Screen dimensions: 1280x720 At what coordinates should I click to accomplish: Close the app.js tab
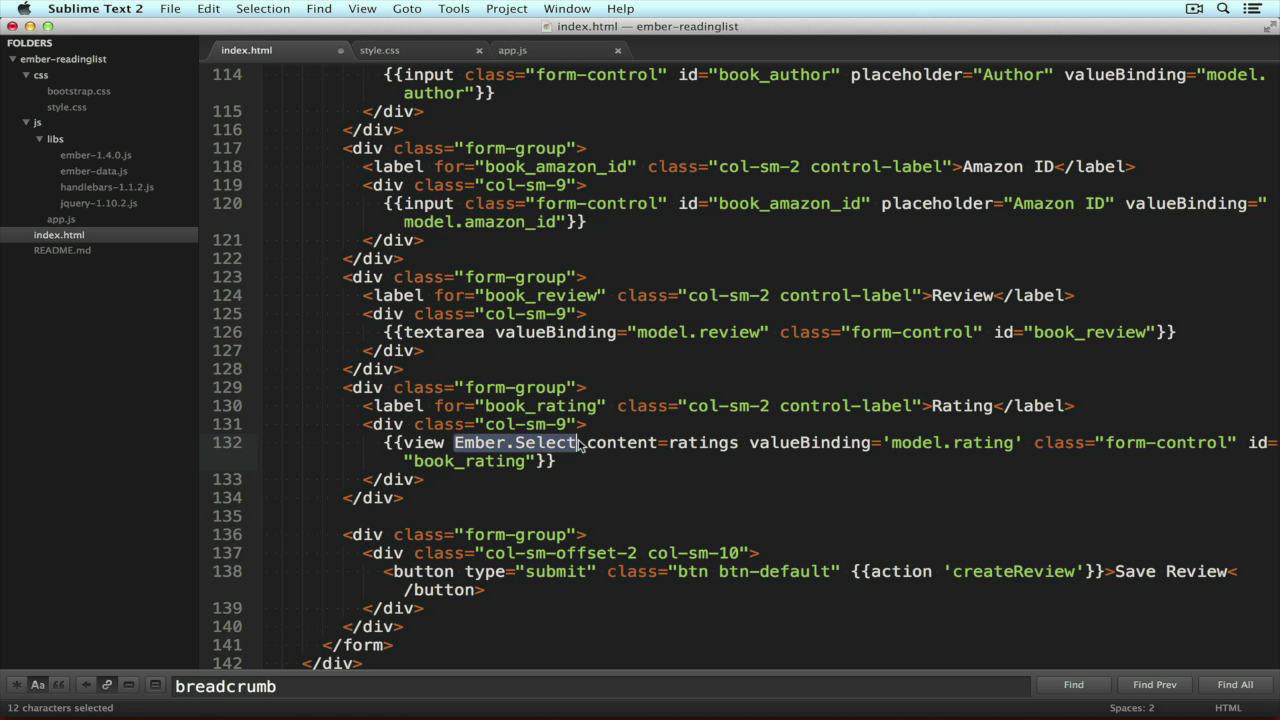pyautogui.click(x=618, y=50)
